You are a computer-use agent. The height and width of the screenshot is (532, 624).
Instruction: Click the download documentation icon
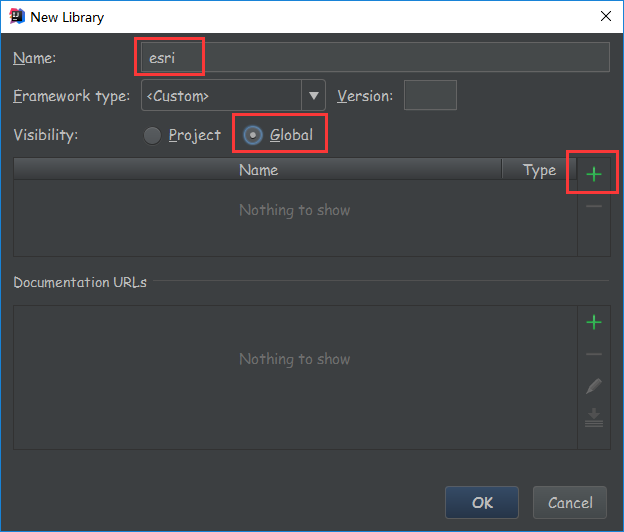click(593, 417)
